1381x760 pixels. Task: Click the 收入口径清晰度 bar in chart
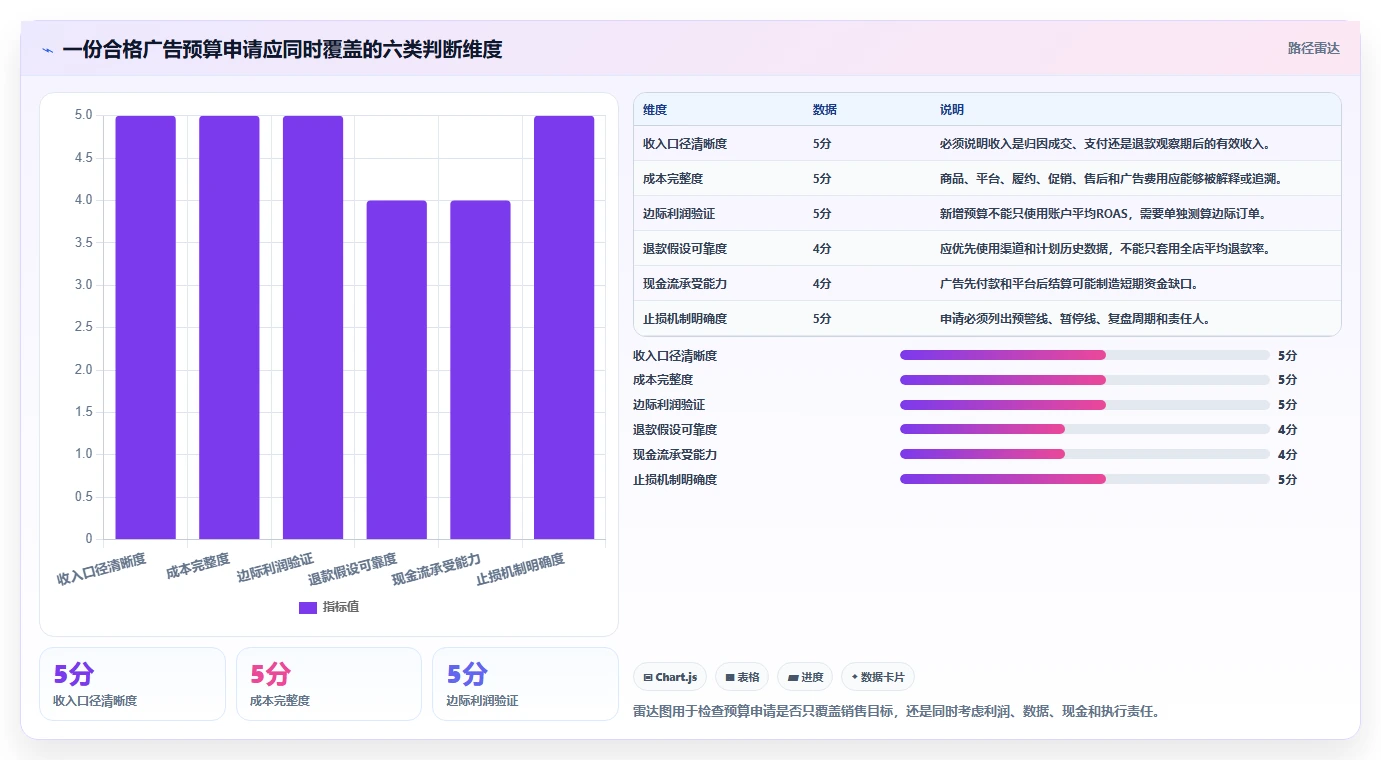pos(145,327)
